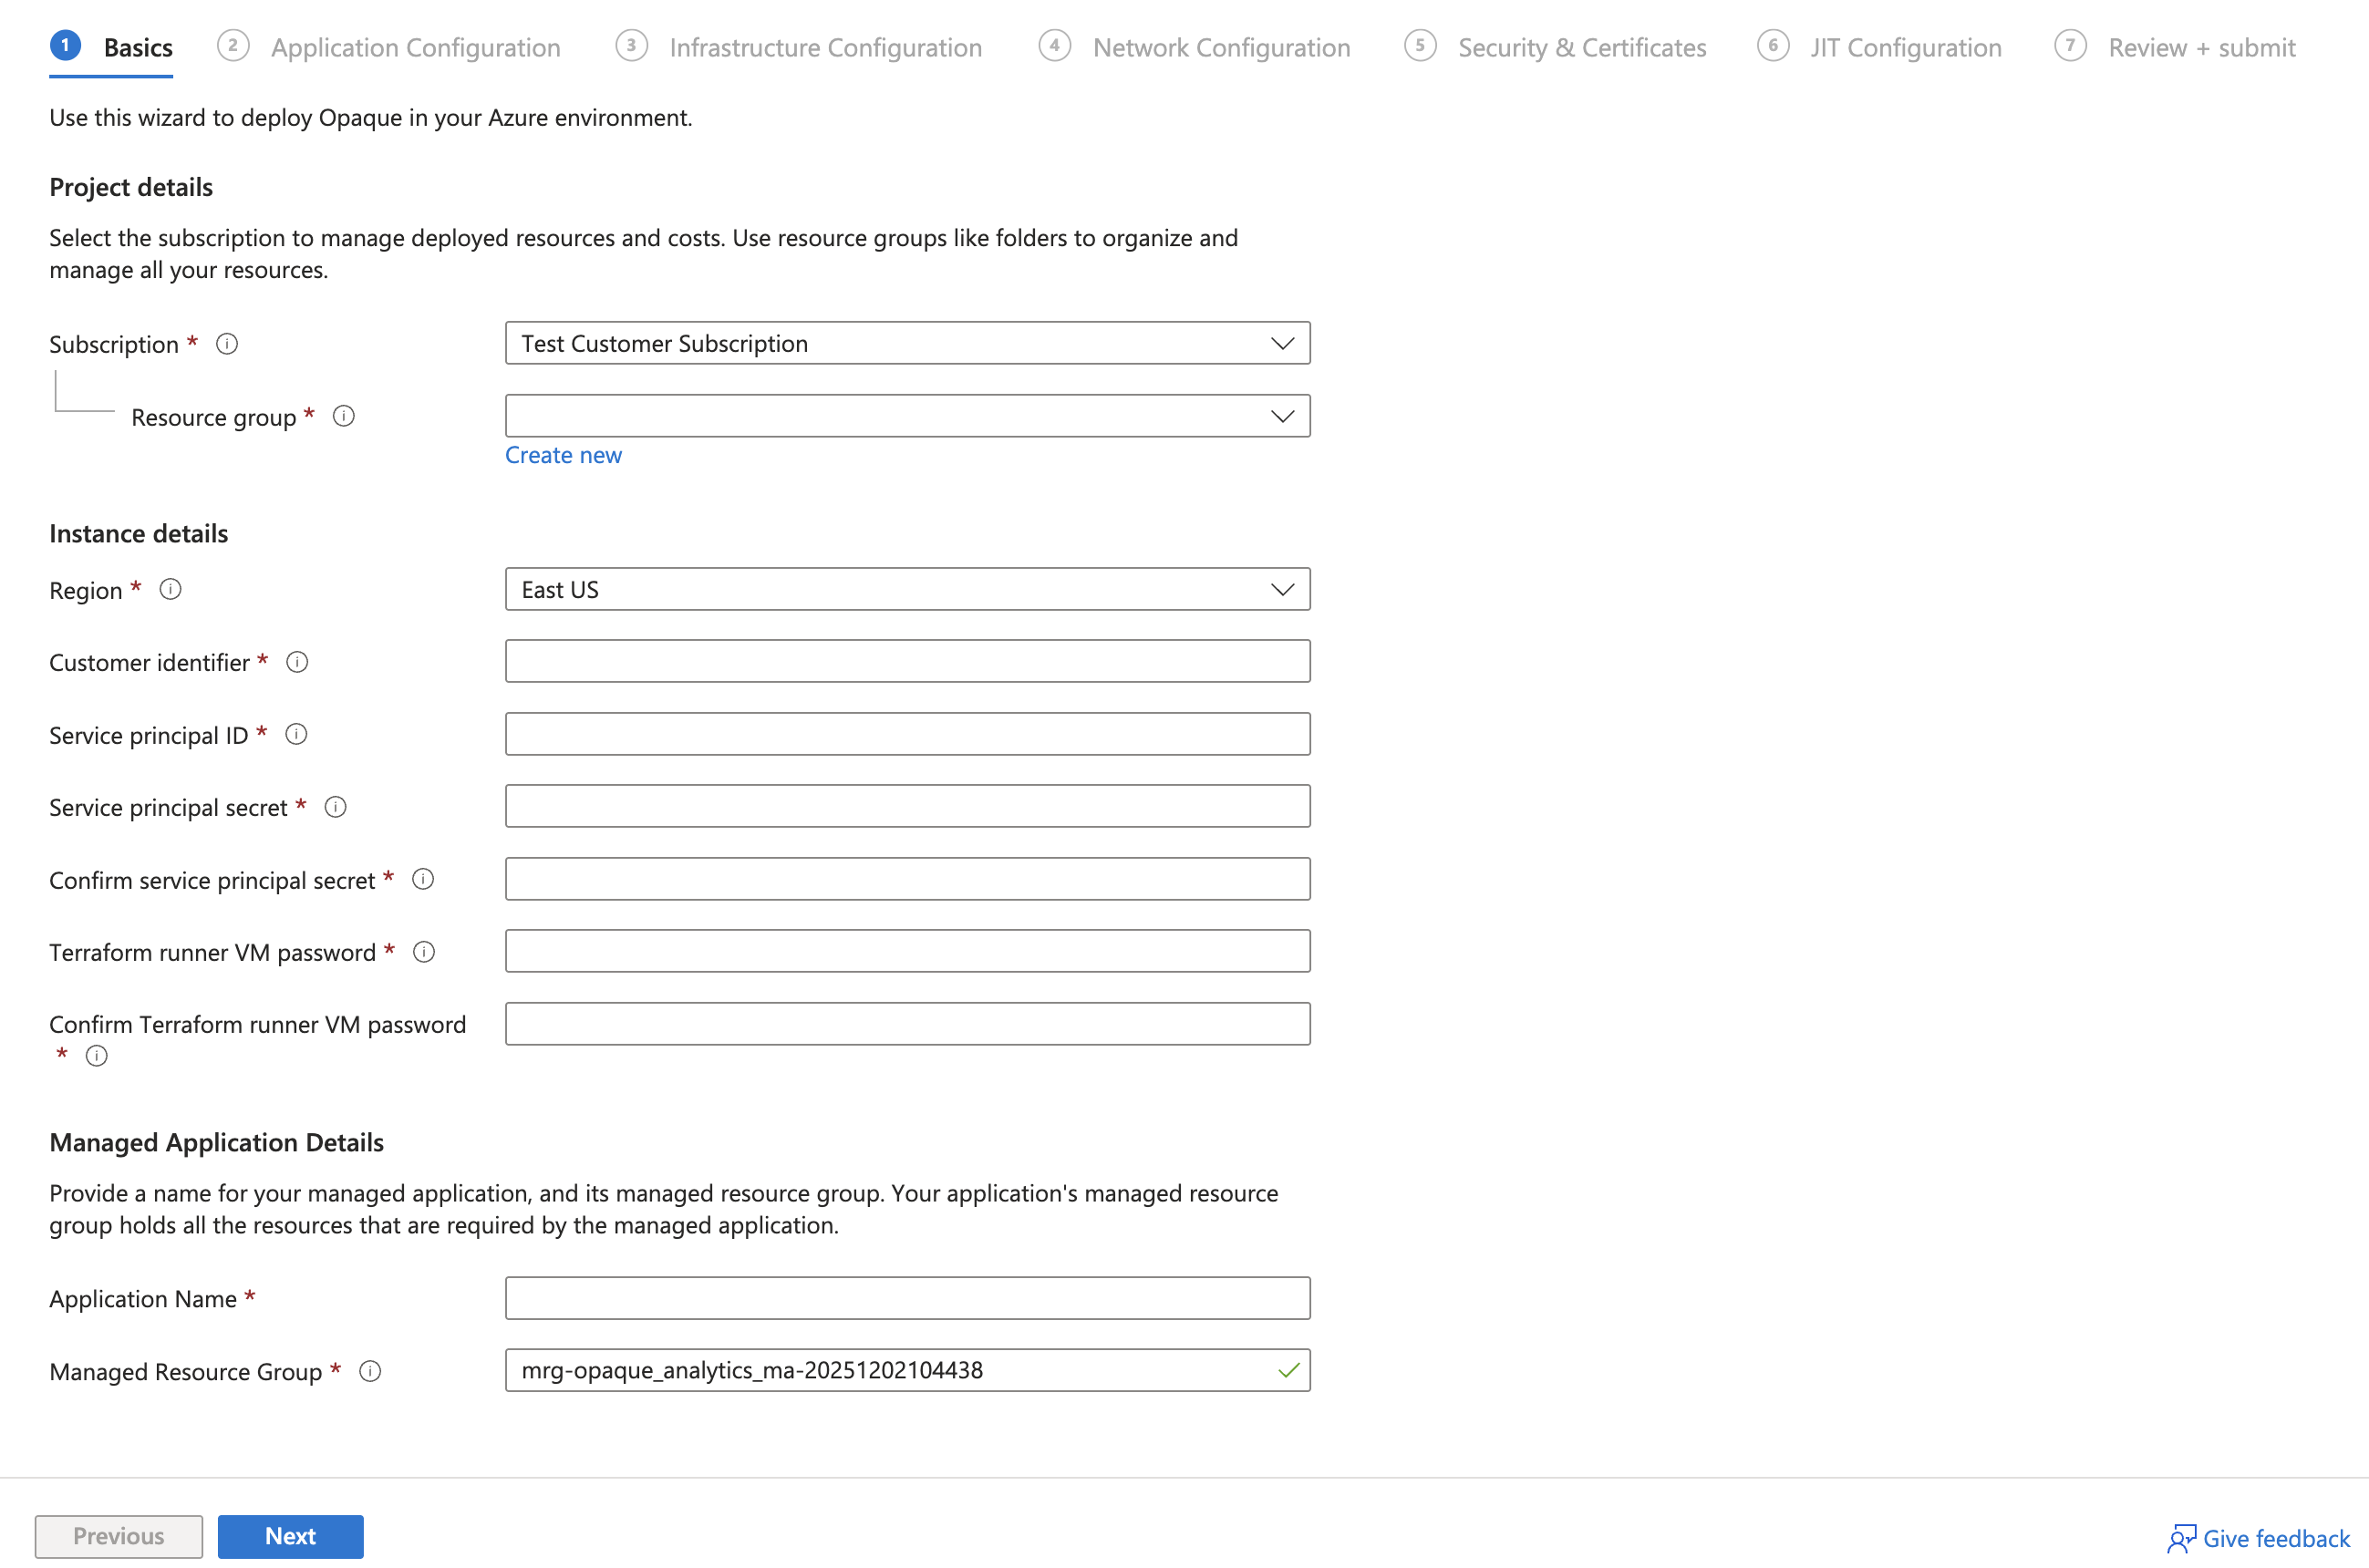Open the Region dropdown showing East US

[907, 589]
